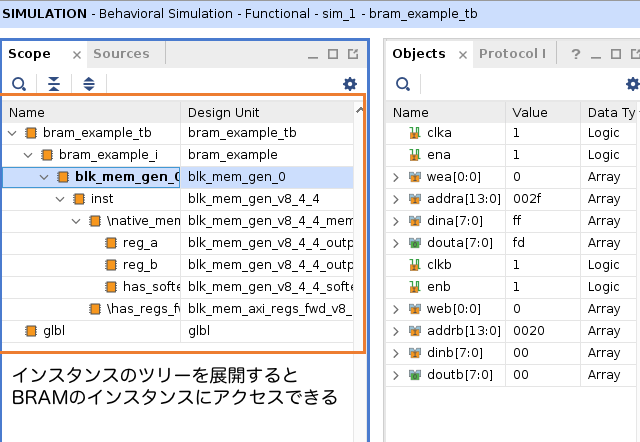Click the Collapse All icon in Scope
640x442 pixels.
[54, 84]
